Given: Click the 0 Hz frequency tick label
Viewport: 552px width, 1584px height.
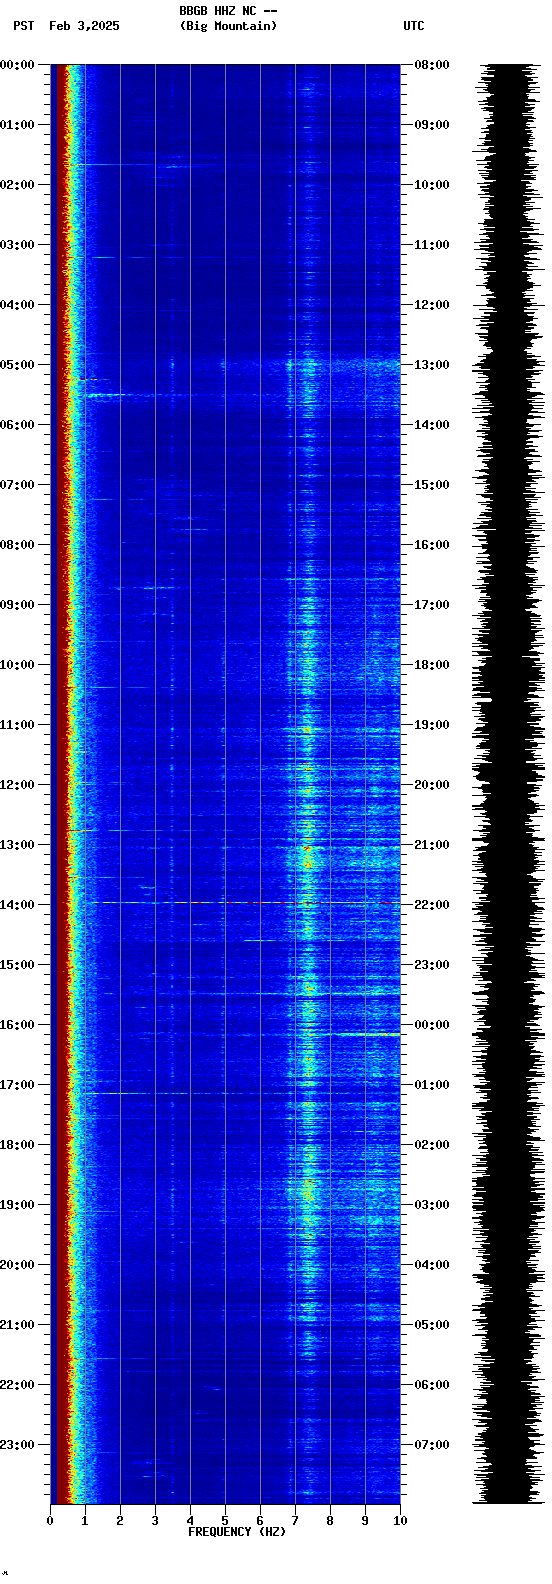Looking at the screenshot, I should [x=50, y=1521].
